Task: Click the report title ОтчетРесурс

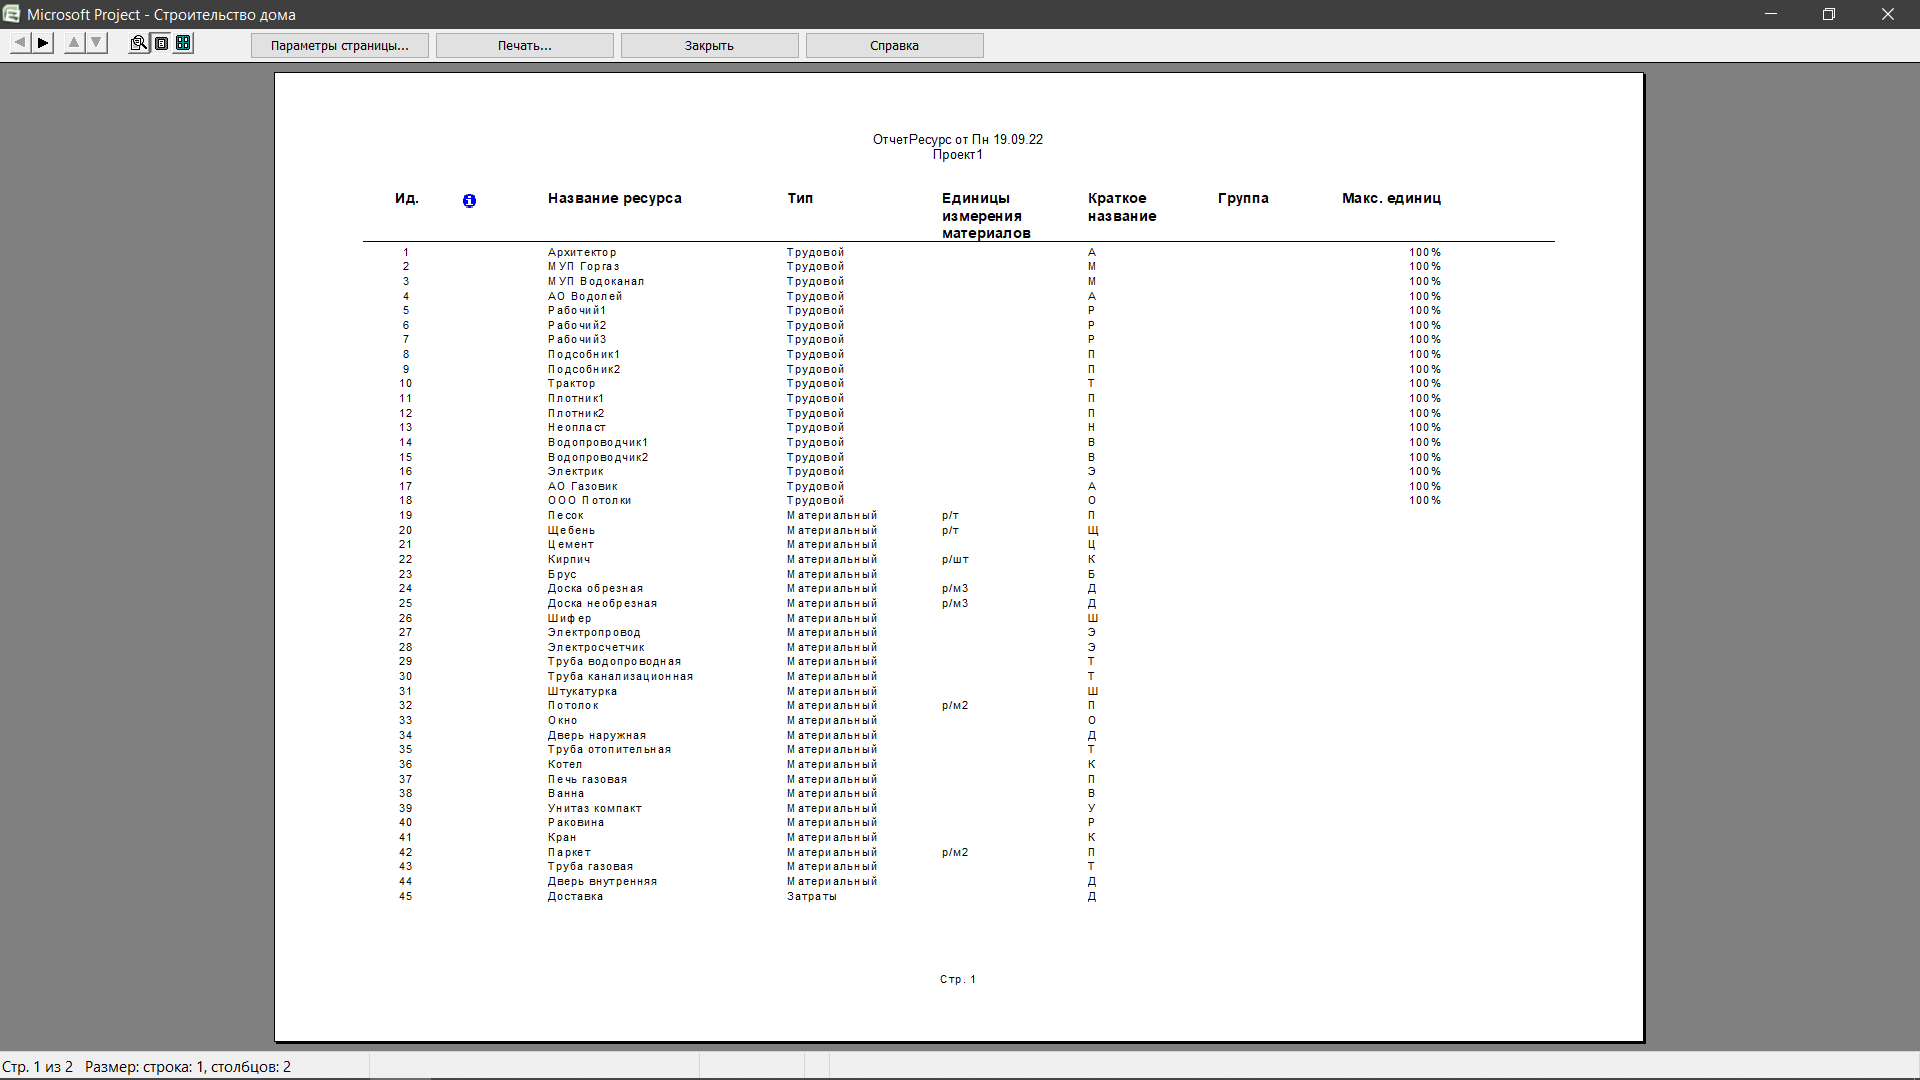Action: (x=958, y=140)
